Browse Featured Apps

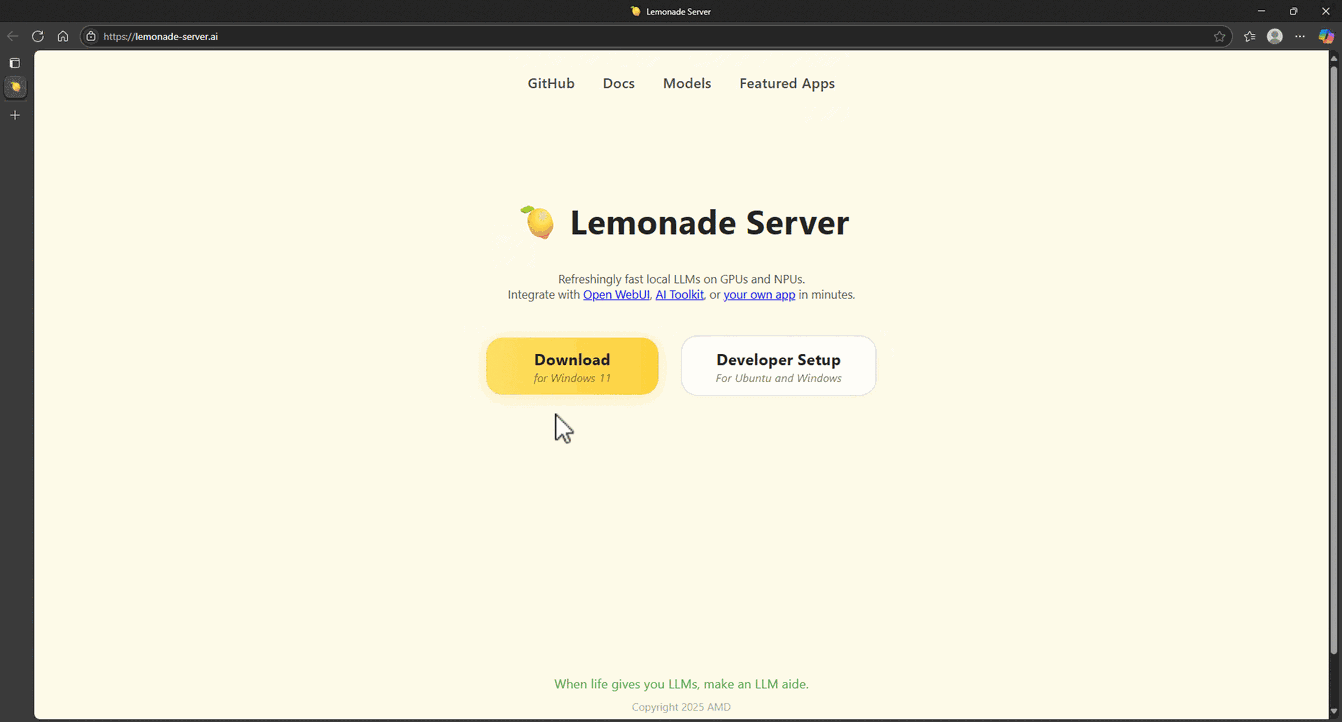coord(786,83)
